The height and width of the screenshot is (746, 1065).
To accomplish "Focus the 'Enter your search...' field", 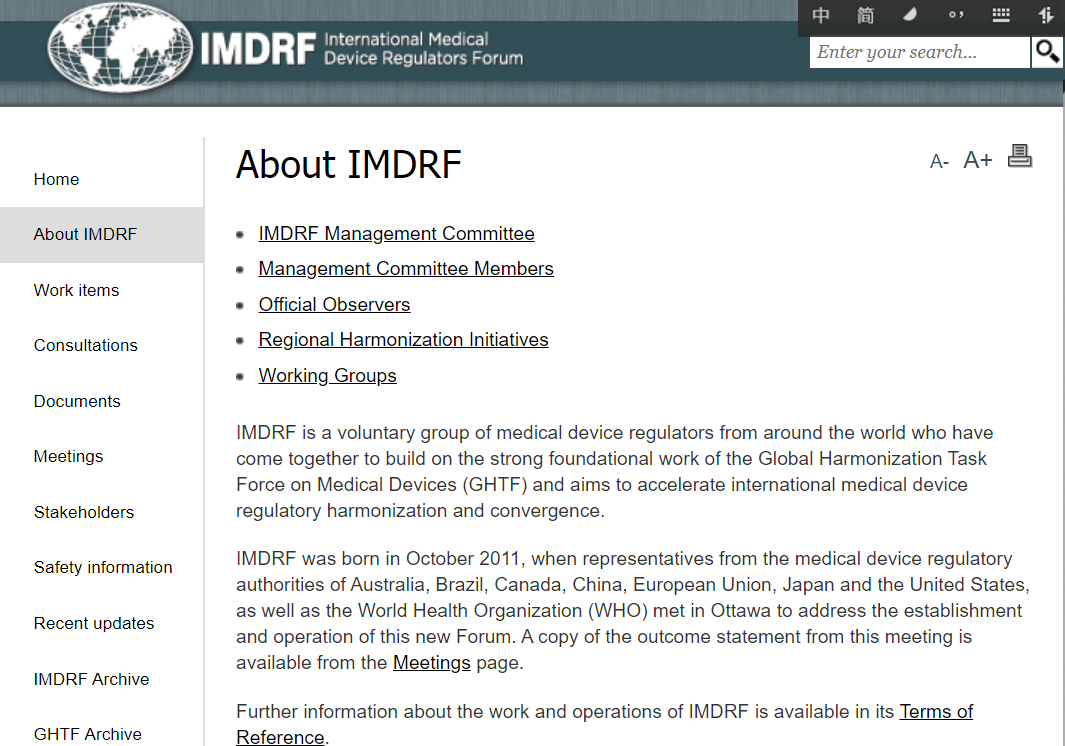I will (920, 52).
